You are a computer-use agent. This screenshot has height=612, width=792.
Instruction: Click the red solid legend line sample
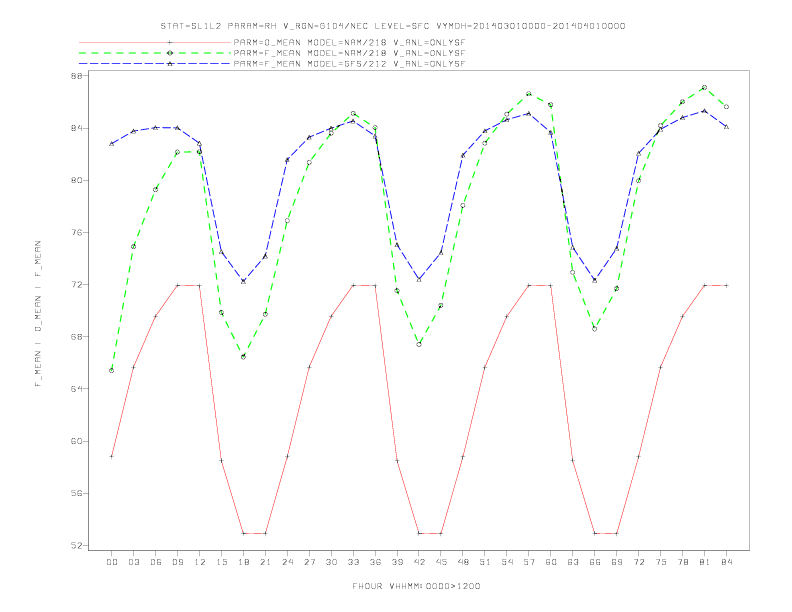(x=155, y=43)
